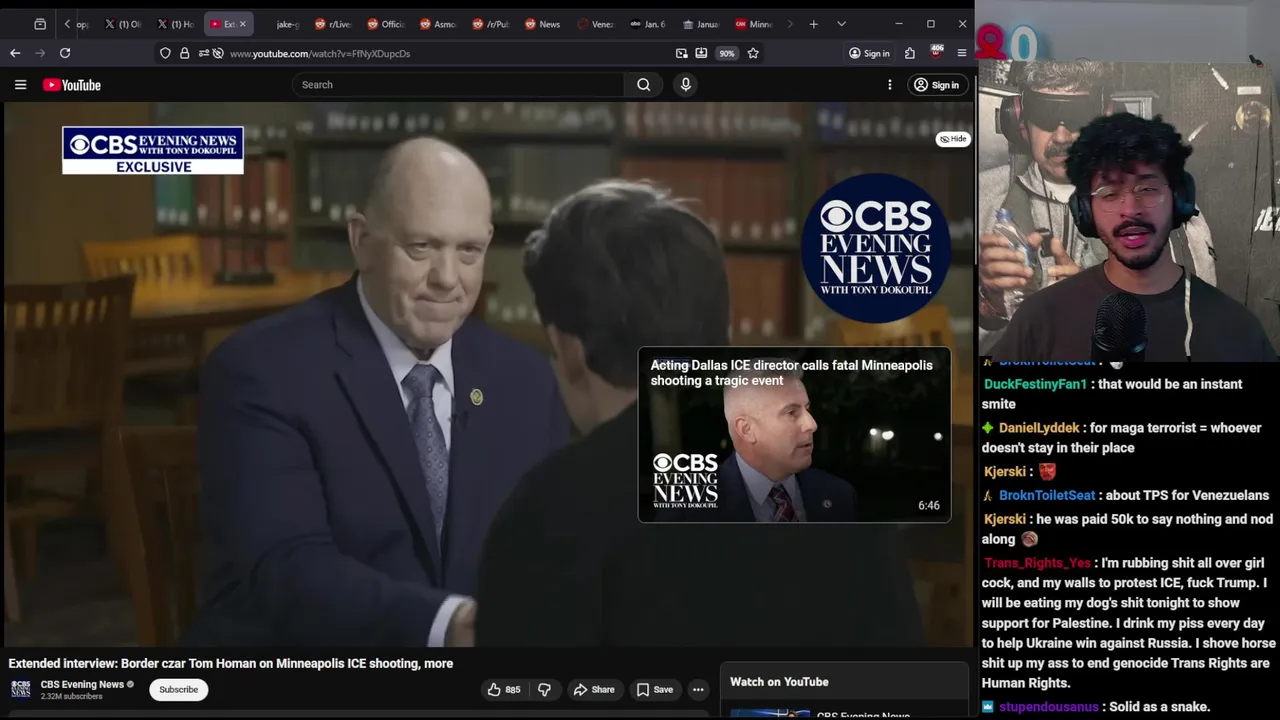Viewport: 1280px width, 720px height.
Task: Click the picture-in-picture icon in URL bar
Action: coord(681,53)
